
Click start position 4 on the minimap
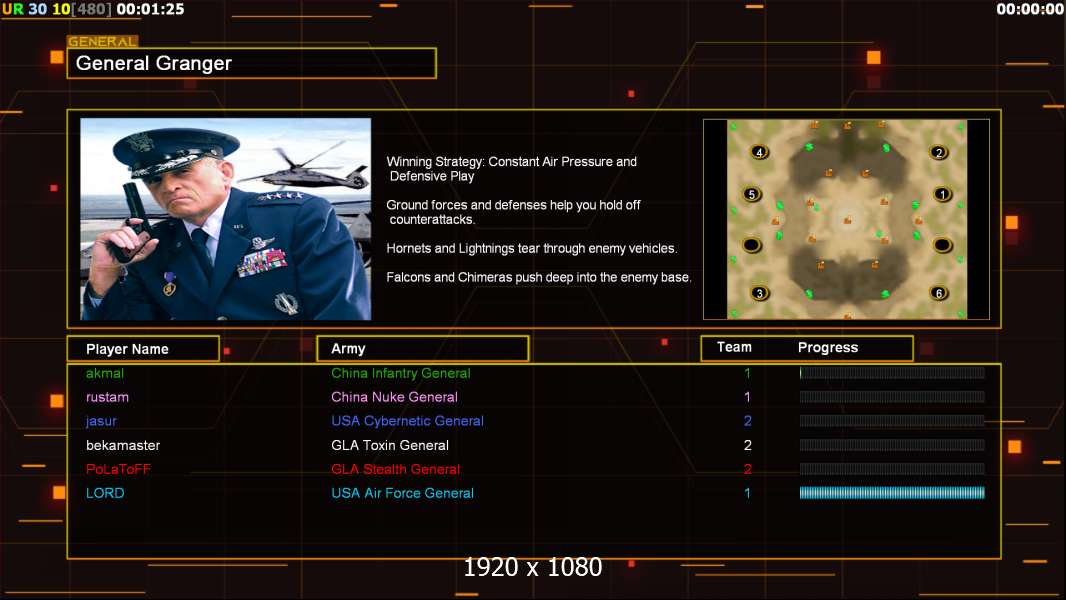[760, 152]
